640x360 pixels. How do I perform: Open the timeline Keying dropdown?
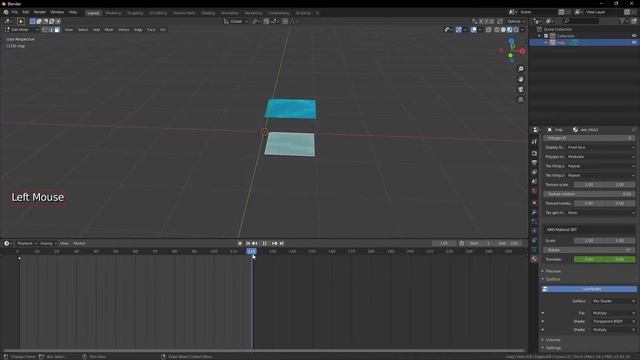[x=48, y=243]
